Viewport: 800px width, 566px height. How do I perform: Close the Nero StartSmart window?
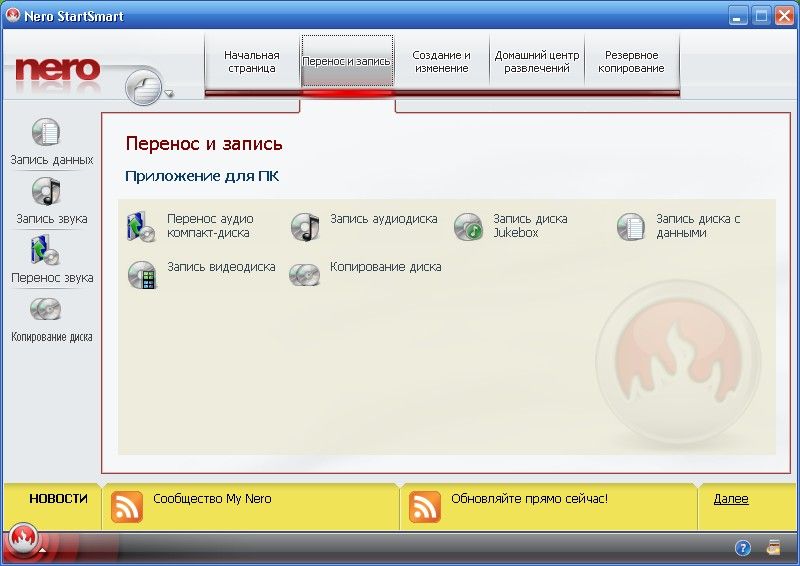coord(784,16)
